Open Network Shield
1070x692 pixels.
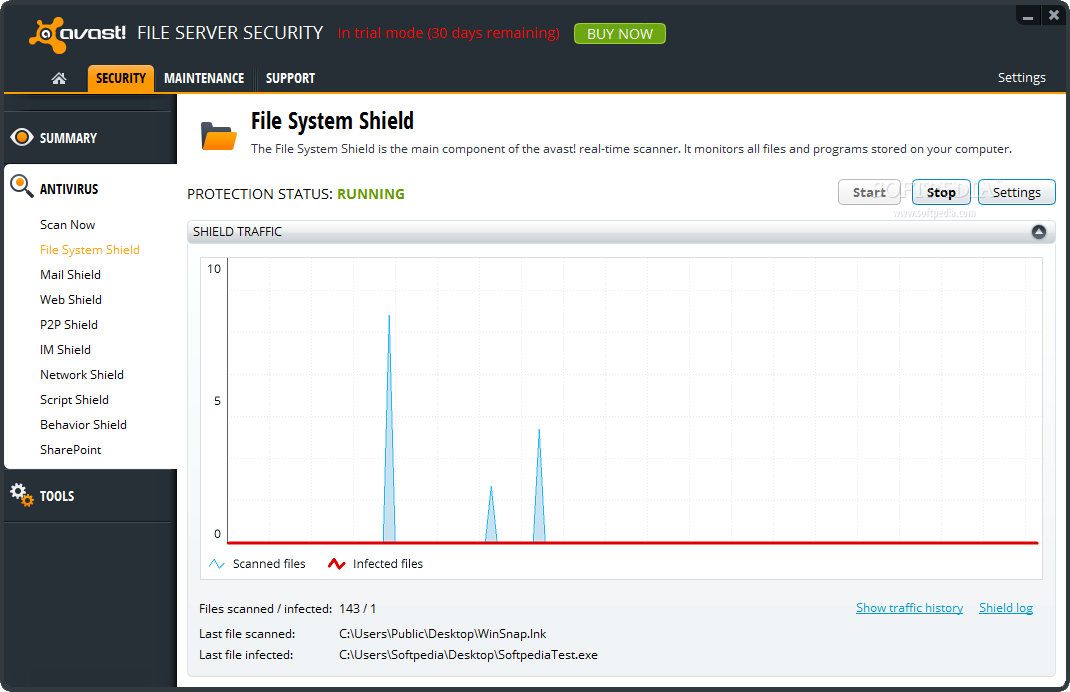[82, 375]
